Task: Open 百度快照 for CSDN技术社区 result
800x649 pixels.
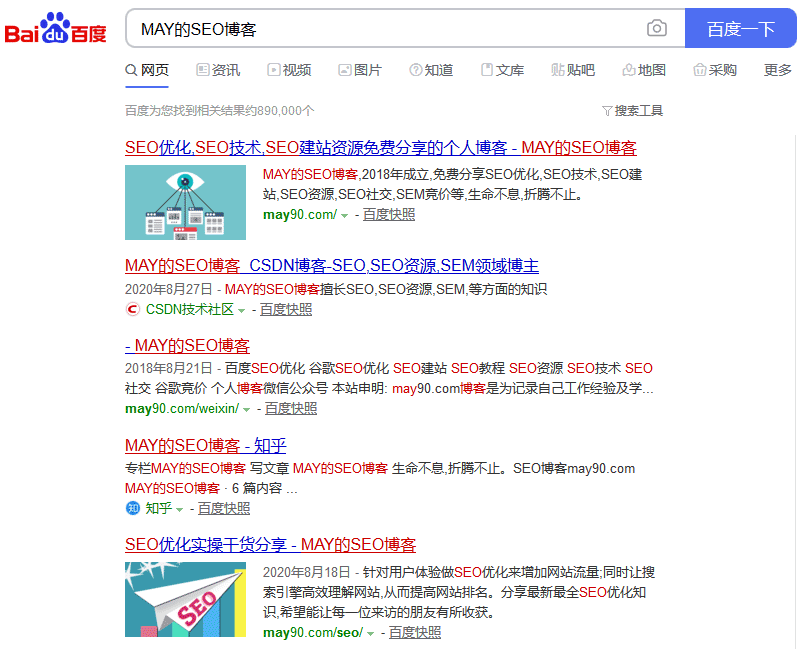Action: (x=286, y=310)
